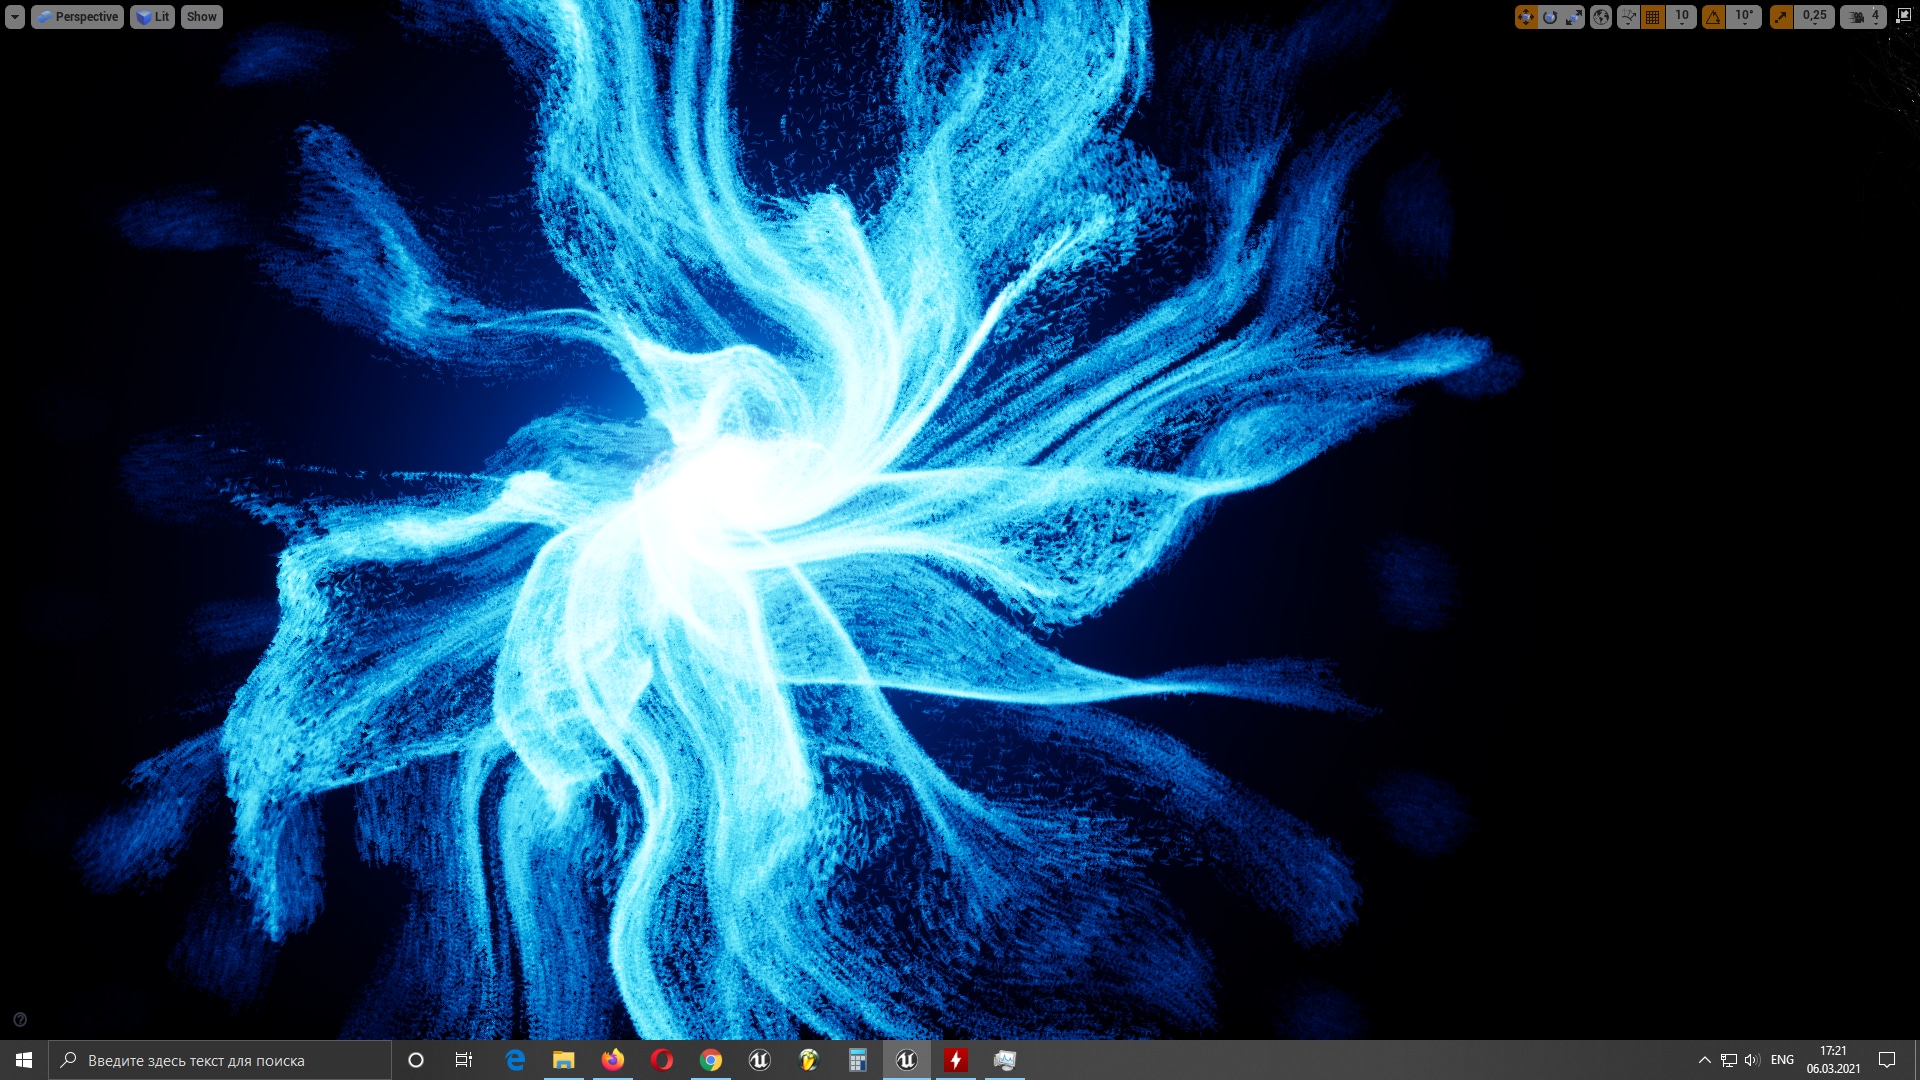This screenshot has height=1080, width=1920.
Task: Open the Perspective view type menu
Action: pyautogui.click(x=78, y=17)
